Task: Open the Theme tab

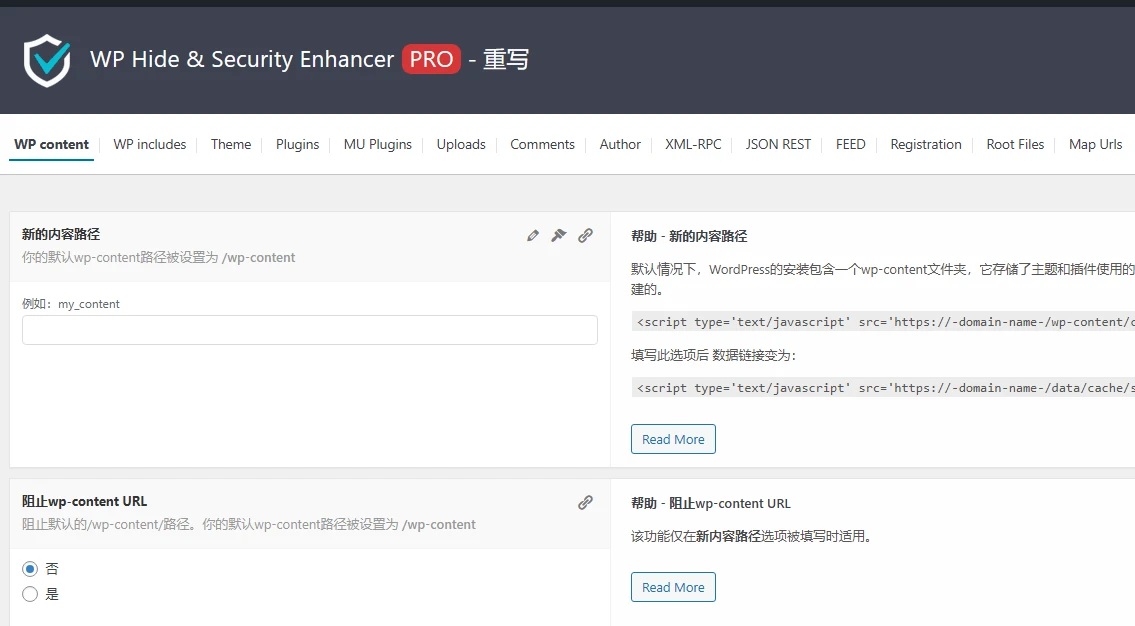Action: tap(231, 144)
